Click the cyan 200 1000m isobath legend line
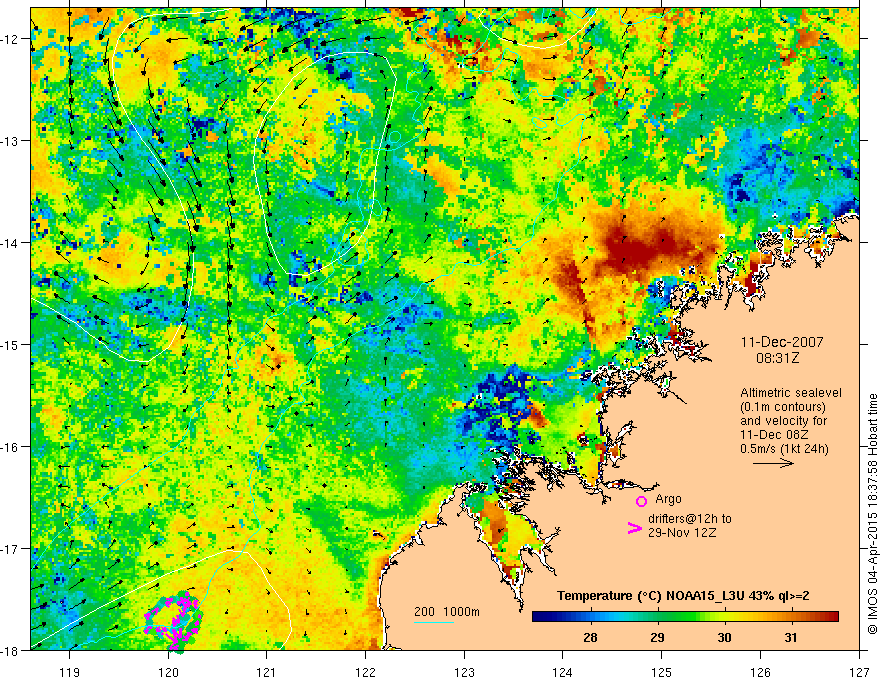 tap(434, 622)
